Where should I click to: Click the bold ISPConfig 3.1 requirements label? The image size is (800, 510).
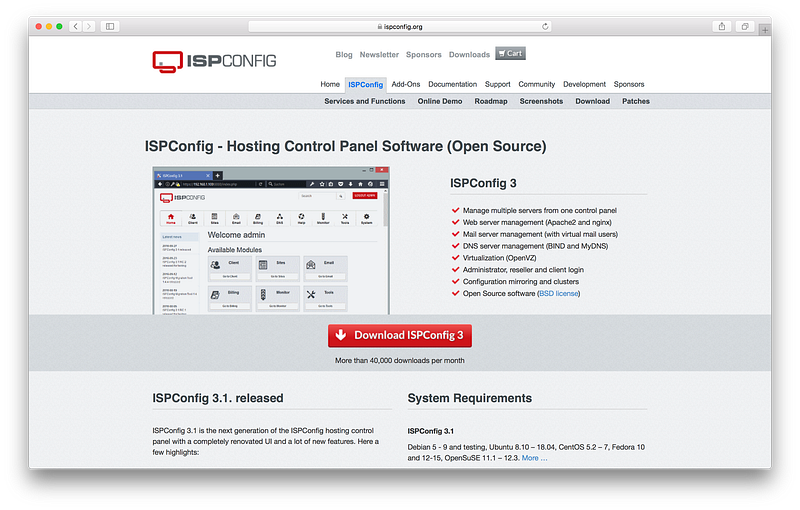(x=431, y=431)
